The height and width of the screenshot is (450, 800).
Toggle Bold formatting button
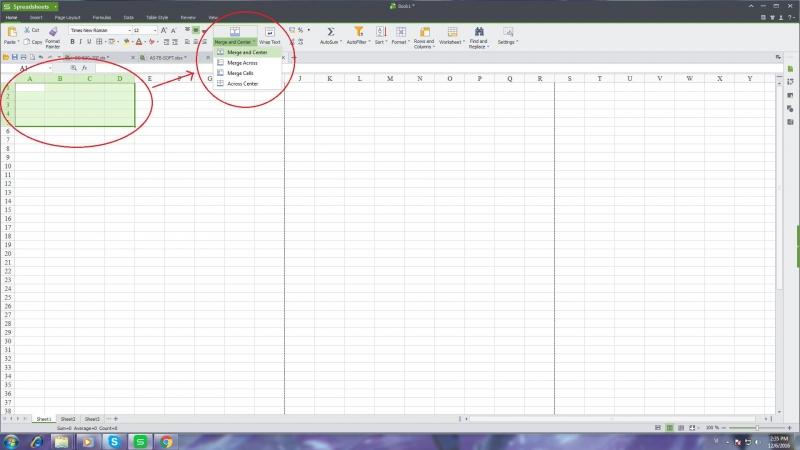72,42
